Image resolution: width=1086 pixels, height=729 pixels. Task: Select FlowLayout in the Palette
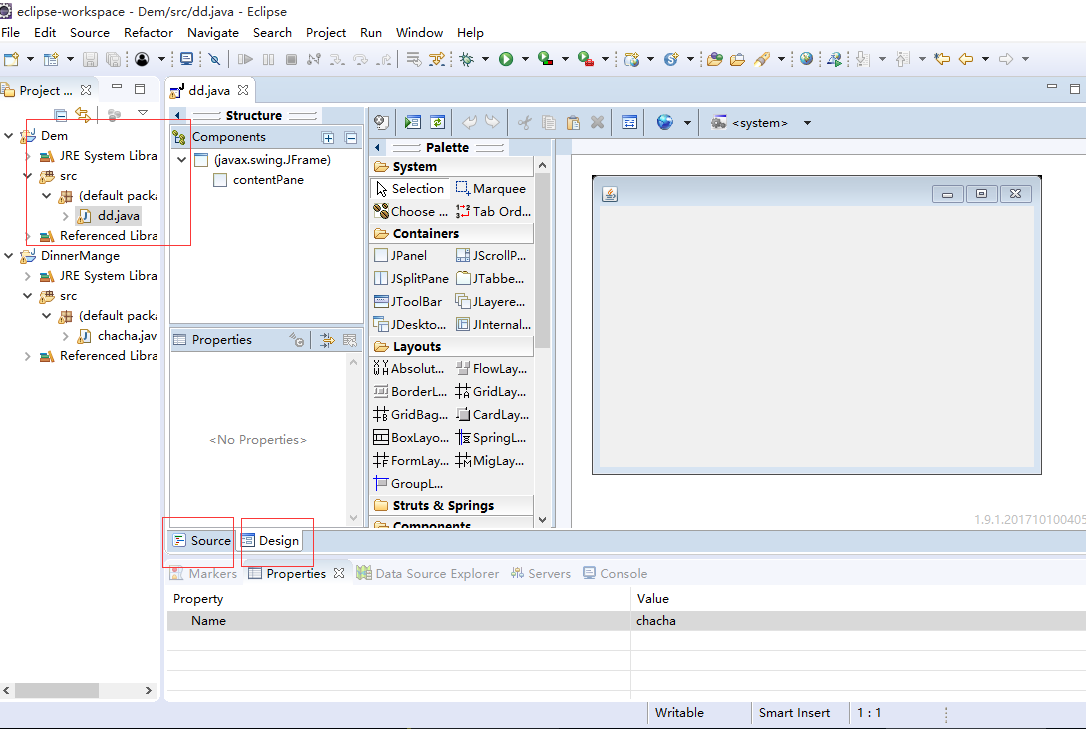coord(492,368)
